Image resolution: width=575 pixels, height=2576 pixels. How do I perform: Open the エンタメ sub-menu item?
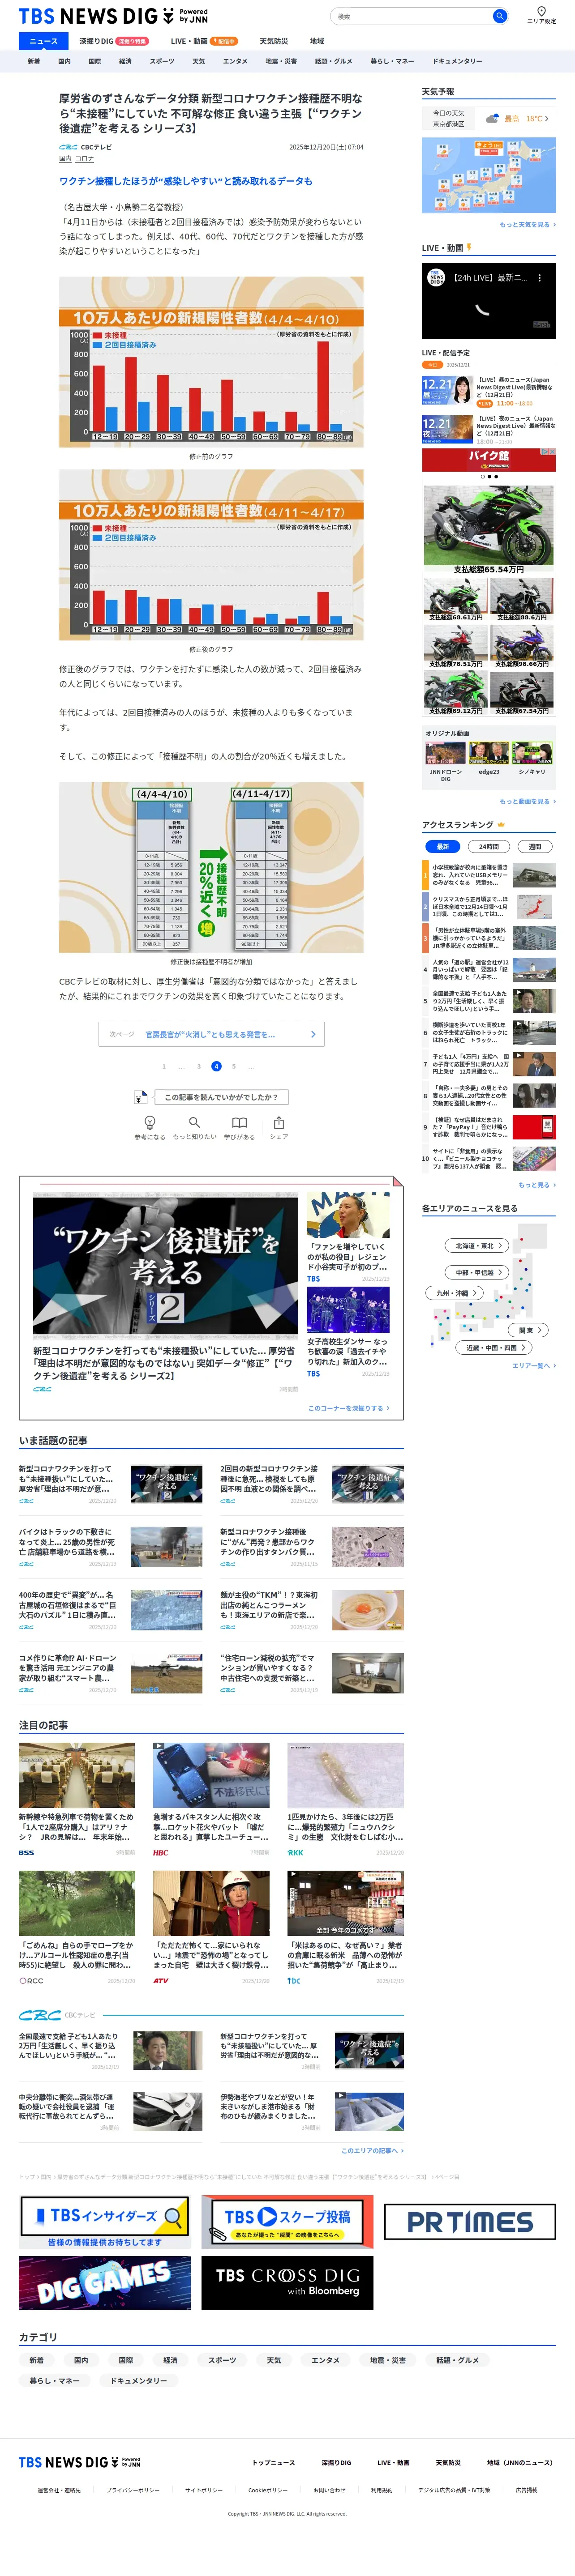click(235, 61)
